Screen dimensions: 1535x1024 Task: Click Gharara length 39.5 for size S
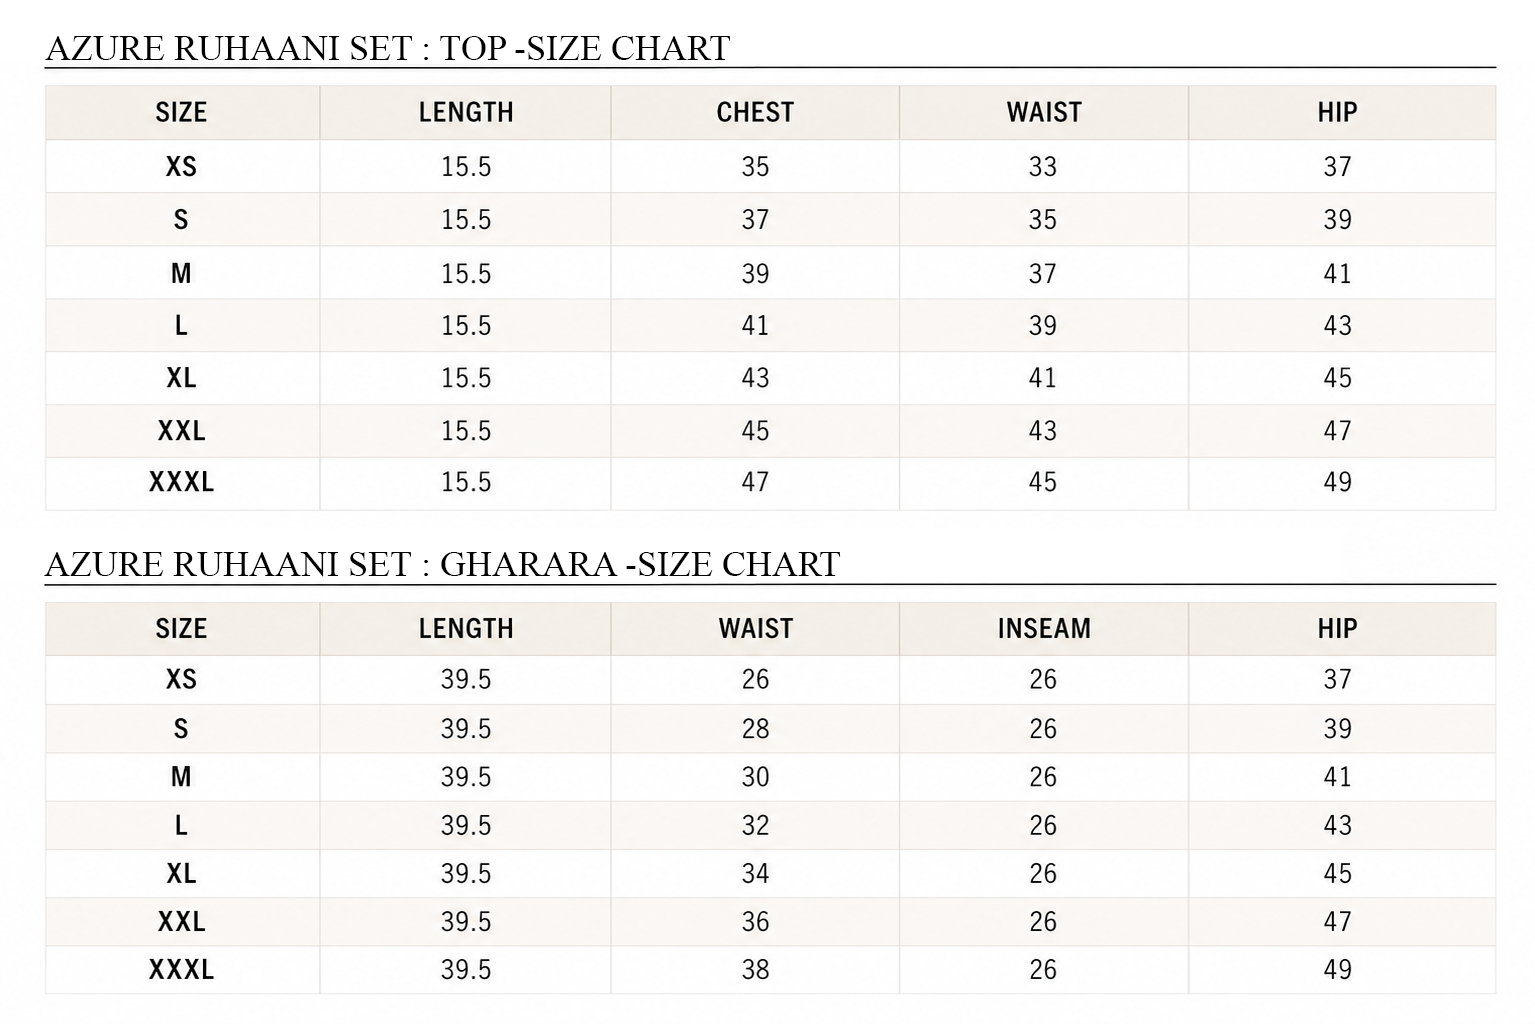coord(466,729)
